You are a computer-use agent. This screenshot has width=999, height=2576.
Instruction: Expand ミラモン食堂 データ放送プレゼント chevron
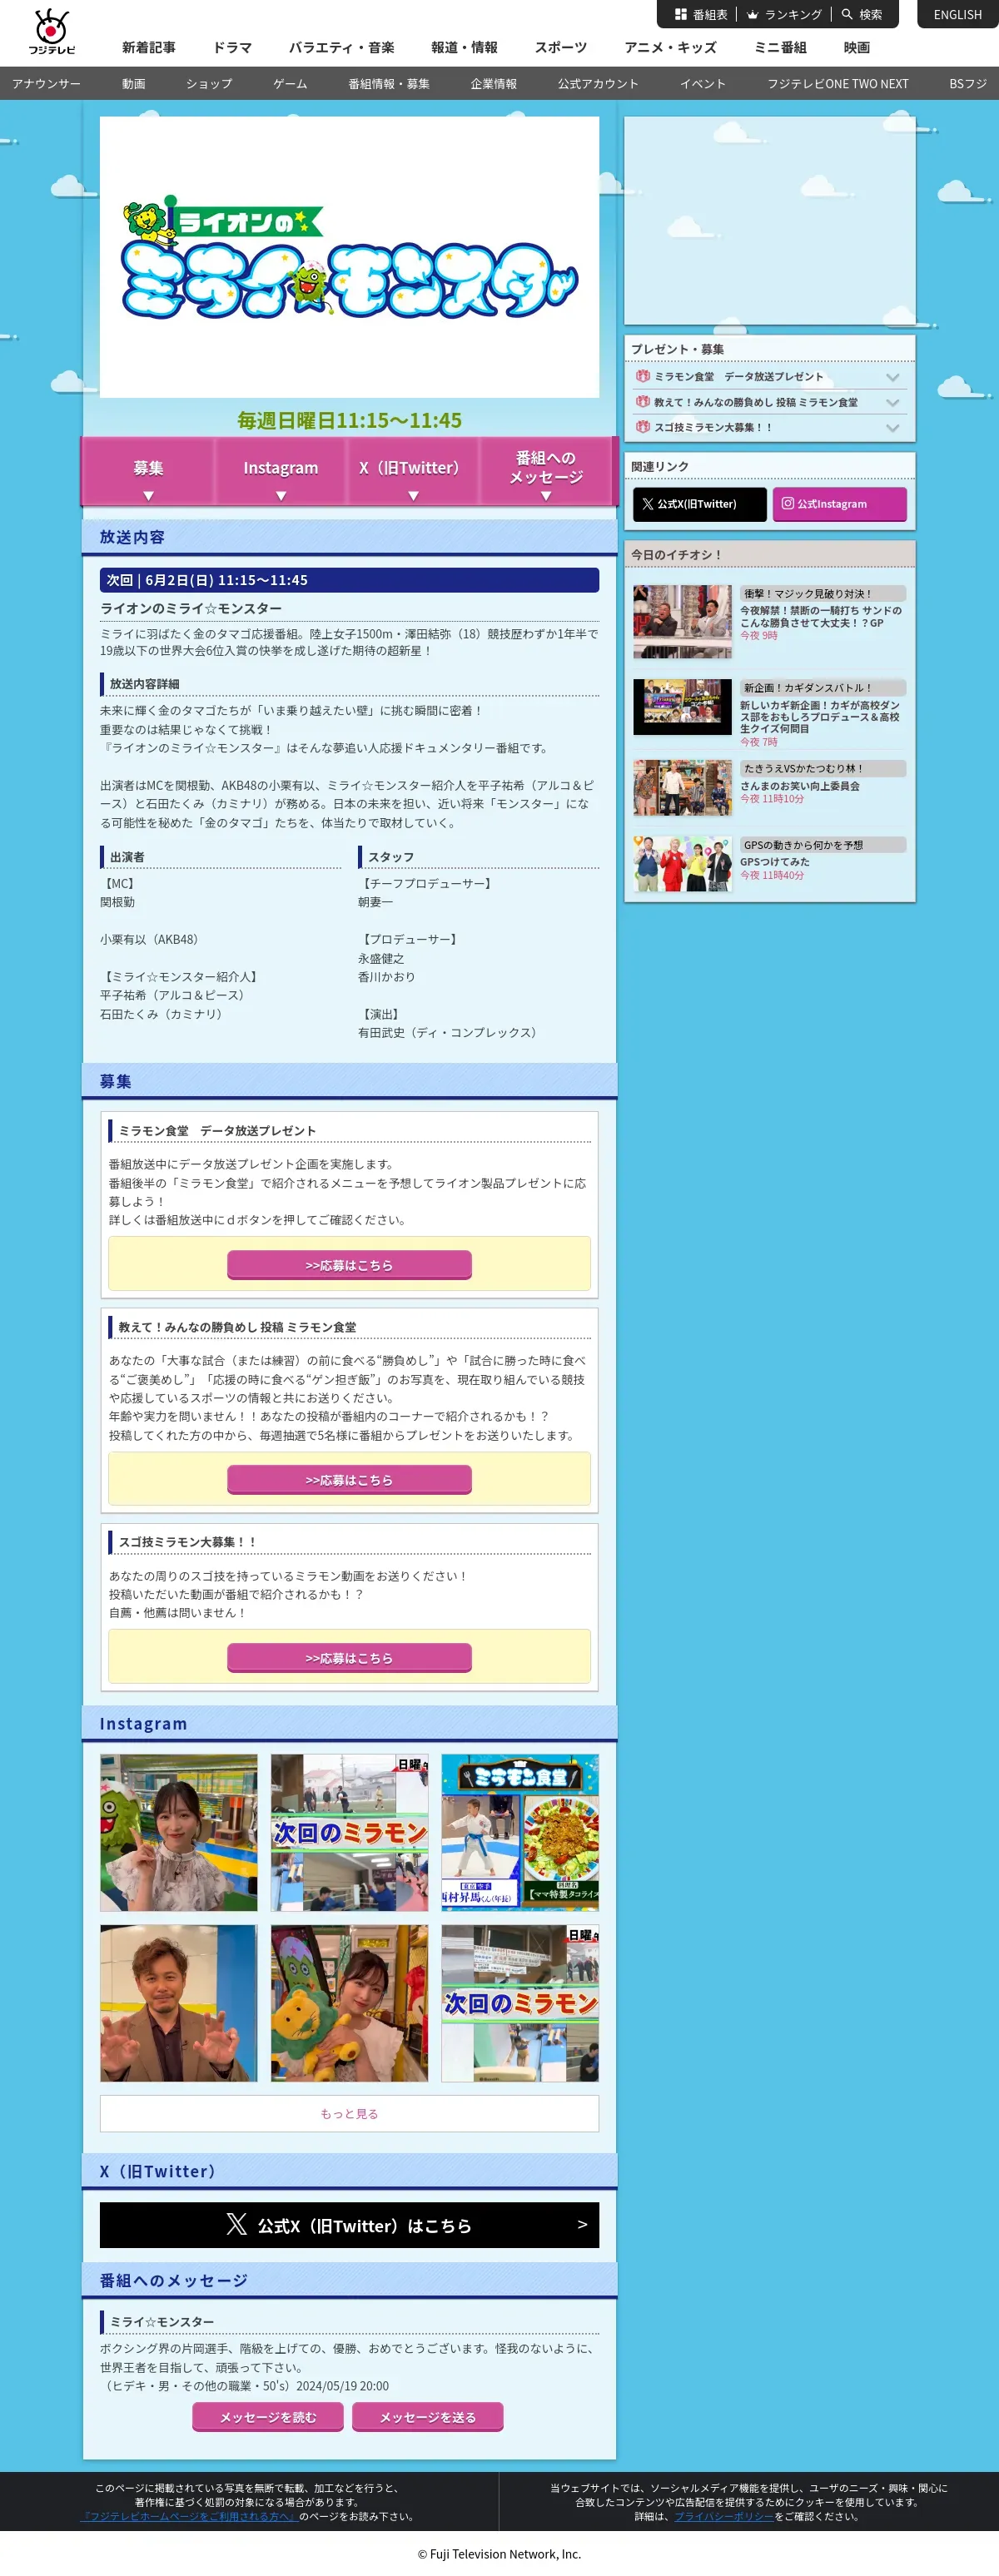(893, 377)
